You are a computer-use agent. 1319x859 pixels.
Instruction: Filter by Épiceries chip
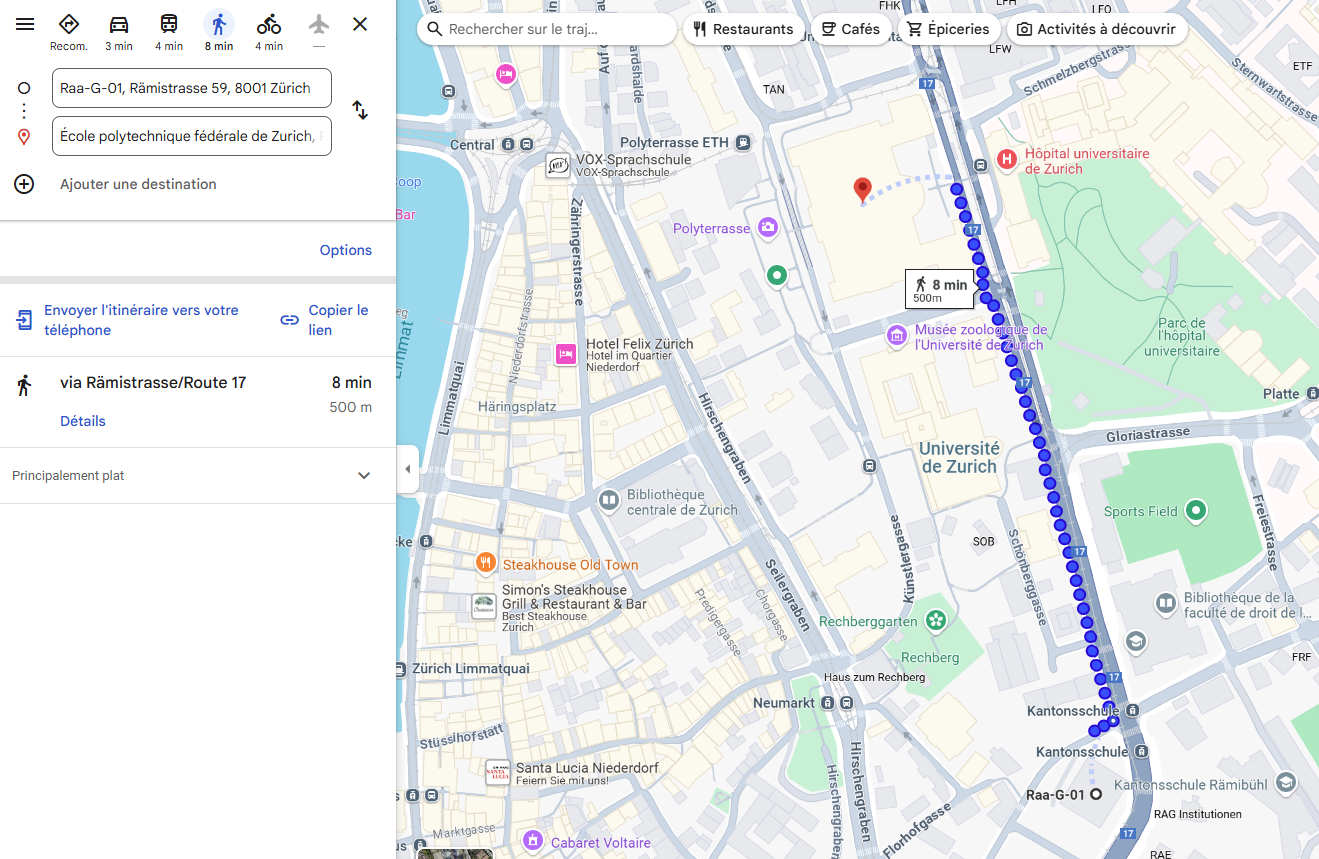pyautogui.click(x=948, y=29)
